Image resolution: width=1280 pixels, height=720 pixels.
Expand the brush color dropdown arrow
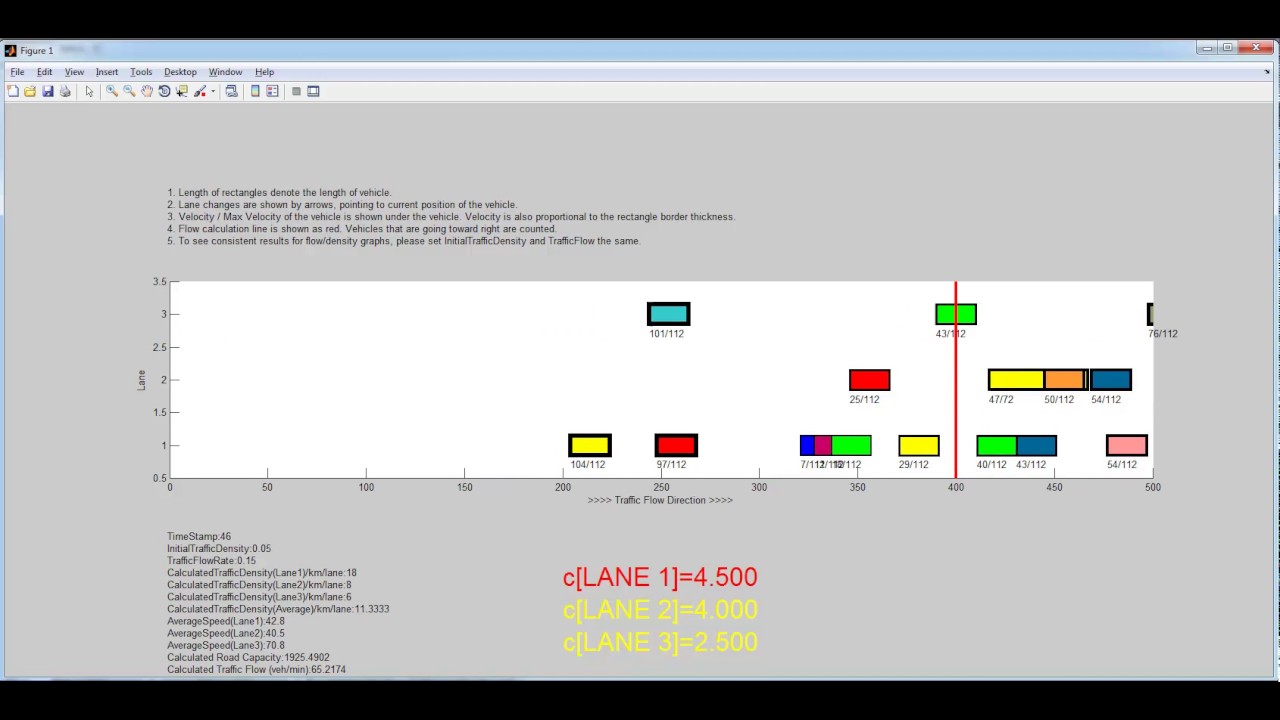coord(213,91)
